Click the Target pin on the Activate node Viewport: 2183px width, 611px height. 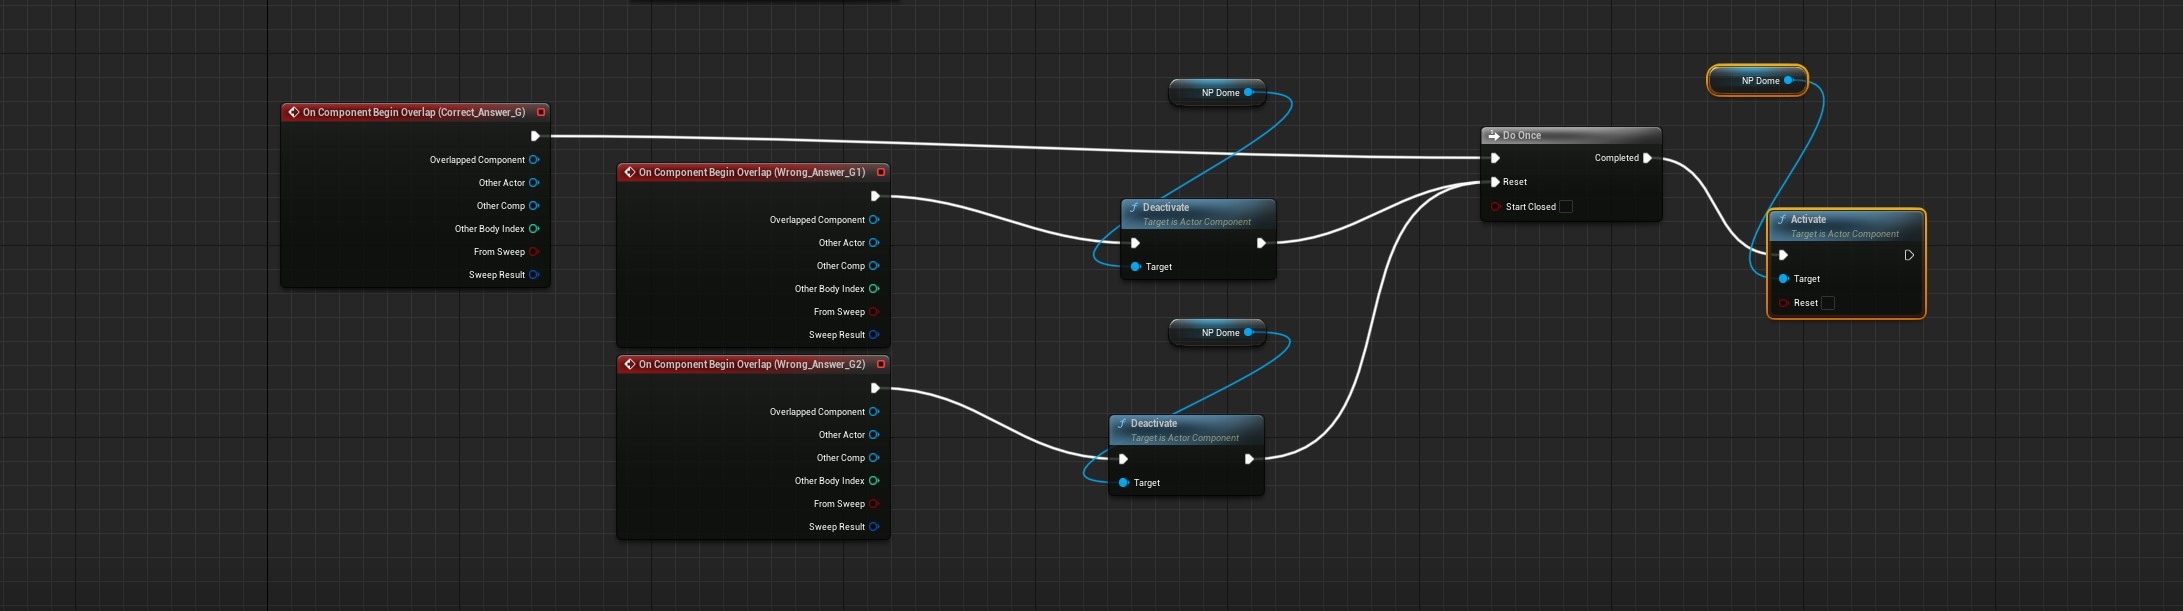pos(1783,279)
